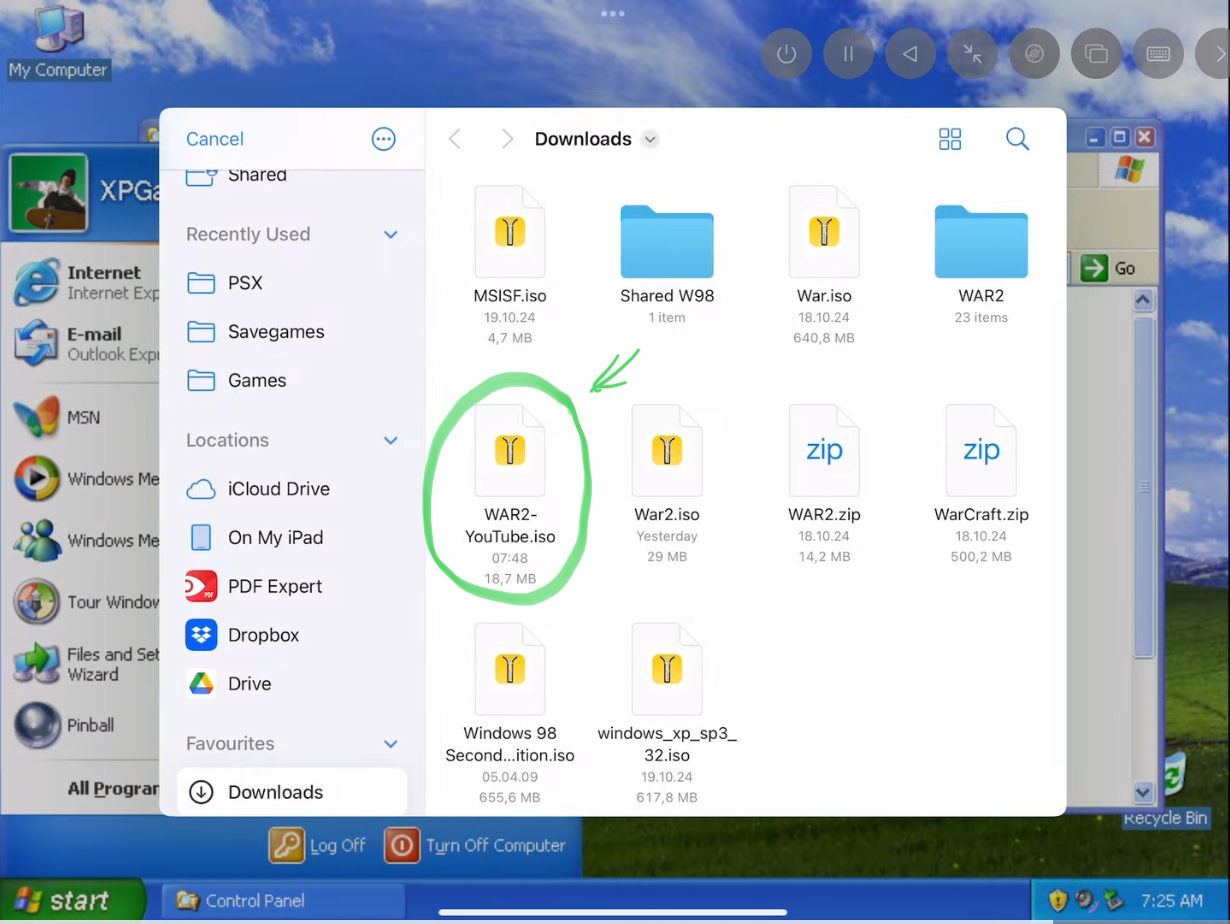The image size is (1230, 924).
Task: Click the Windows XP start button
Action: (x=72, y=900)
